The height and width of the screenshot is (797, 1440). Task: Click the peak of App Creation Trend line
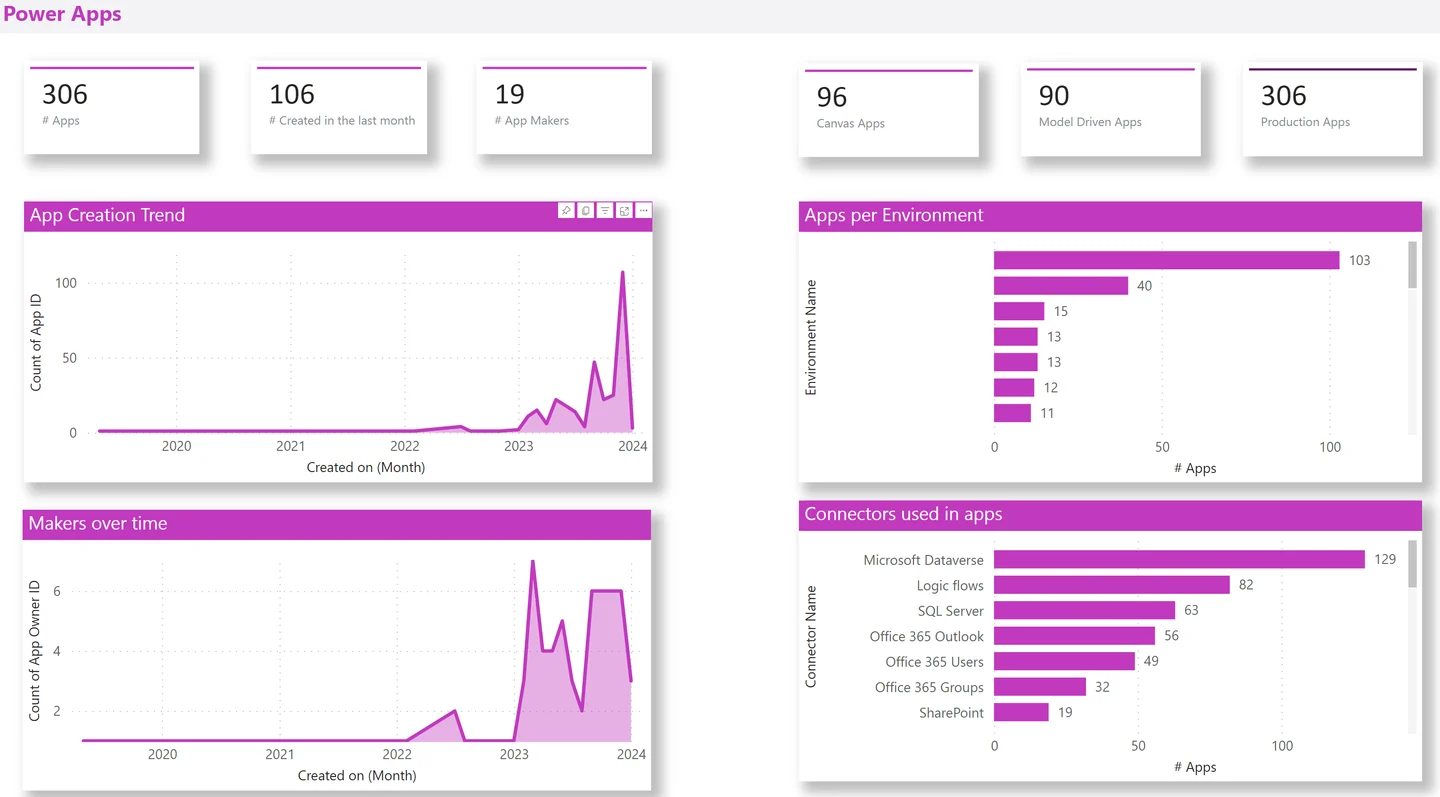tap(623, 272)
